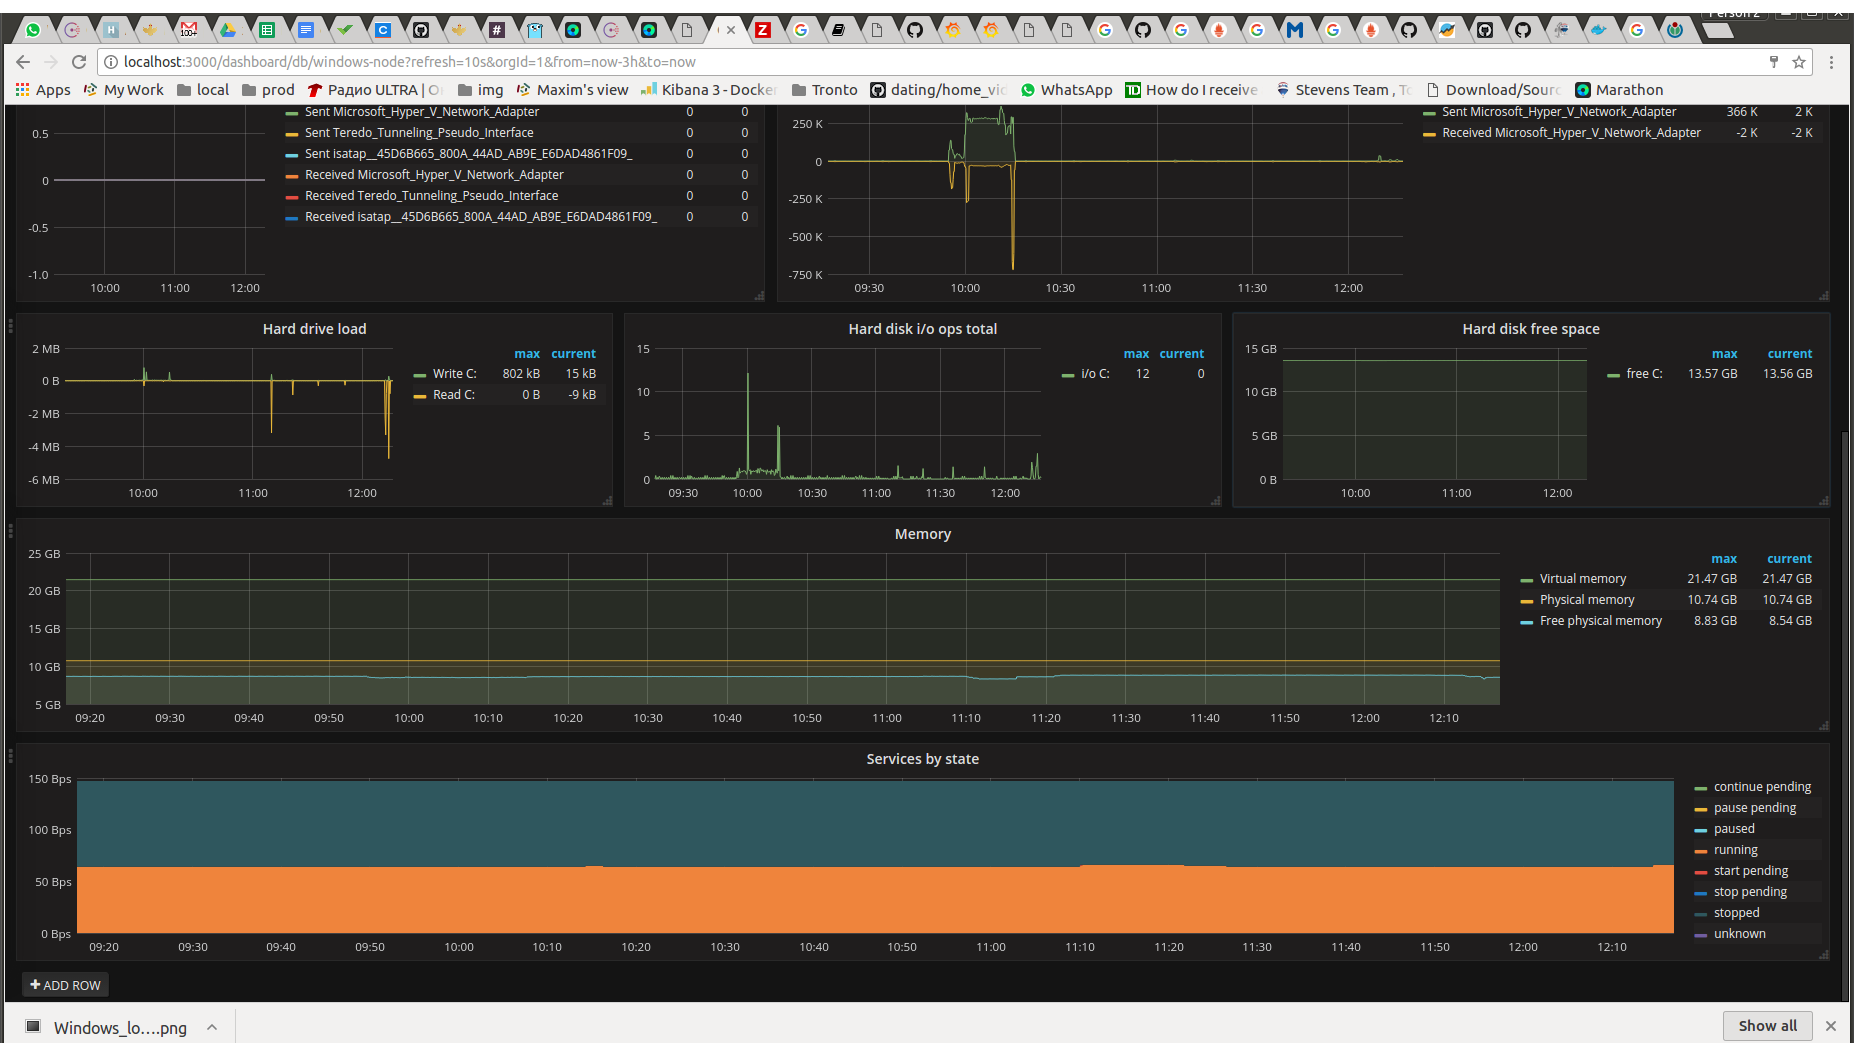Click the browser back arrow
The image size is (1854, 1056).
coord(23,62)
